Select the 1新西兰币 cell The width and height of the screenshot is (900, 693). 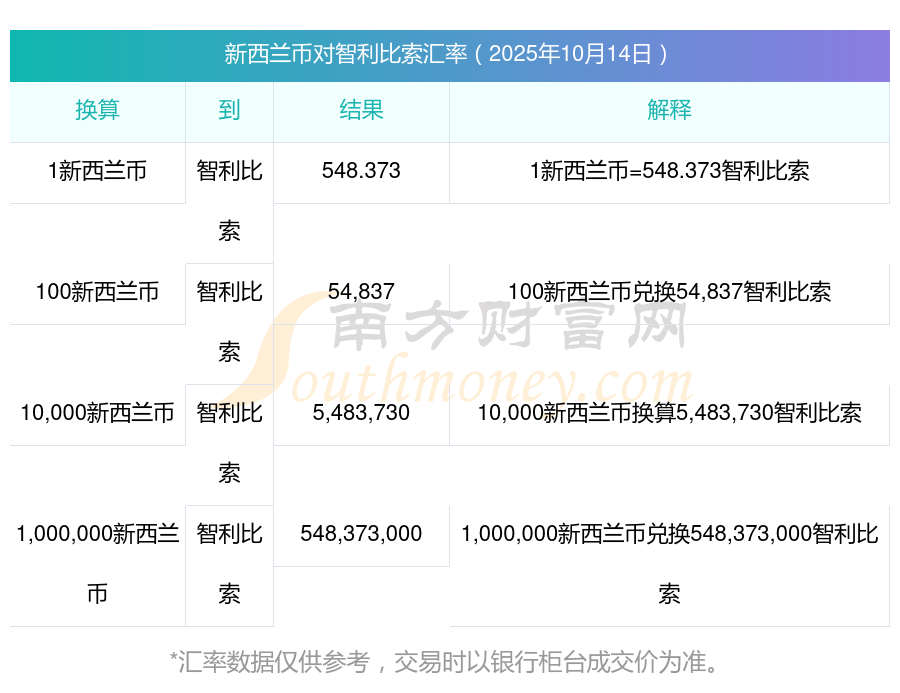(97, 171)
